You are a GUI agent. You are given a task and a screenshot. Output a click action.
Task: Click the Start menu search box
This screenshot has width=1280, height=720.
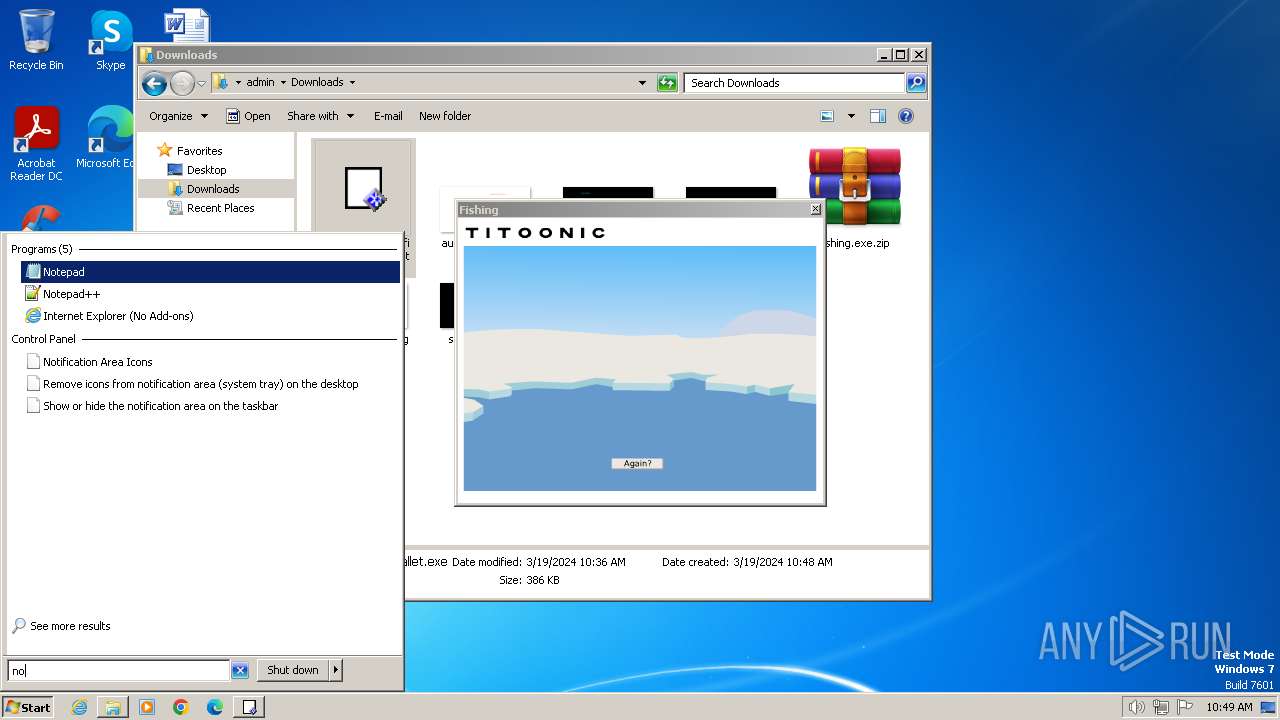[x=119, y=671]
